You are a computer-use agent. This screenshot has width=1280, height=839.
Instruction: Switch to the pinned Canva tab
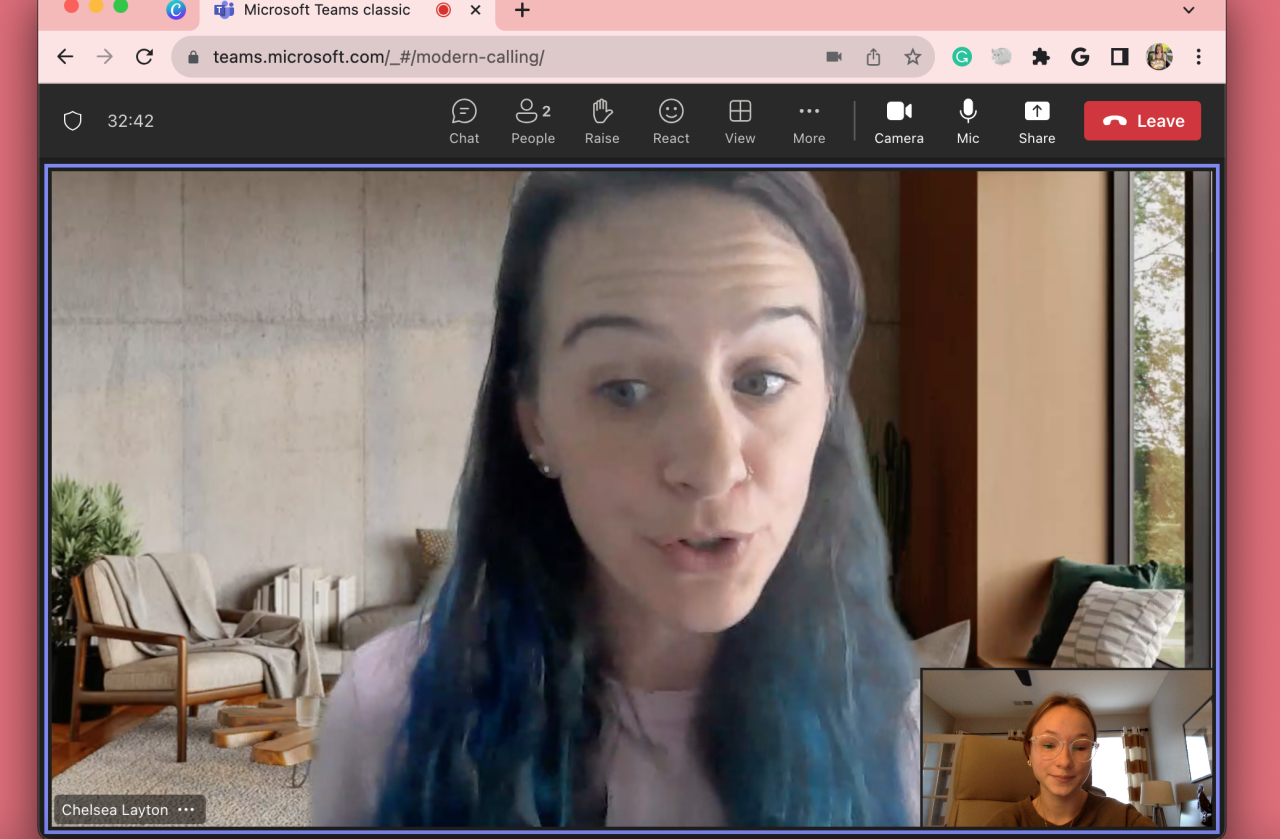point(176,10)
